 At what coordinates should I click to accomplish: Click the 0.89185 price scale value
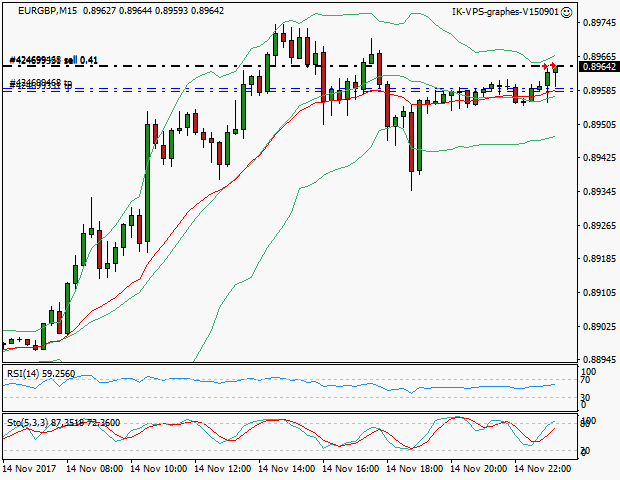tap(599, 259)
